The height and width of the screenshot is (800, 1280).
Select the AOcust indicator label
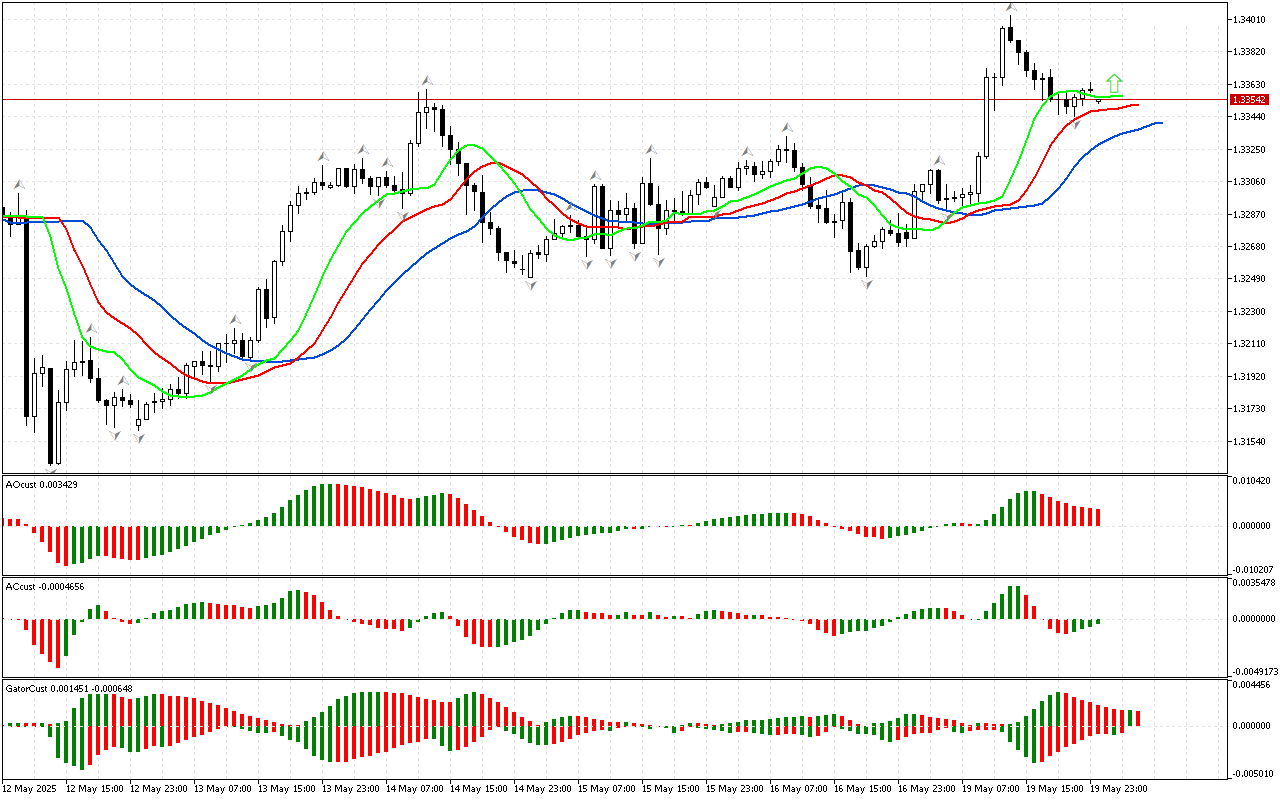click(x=55, y=484)
